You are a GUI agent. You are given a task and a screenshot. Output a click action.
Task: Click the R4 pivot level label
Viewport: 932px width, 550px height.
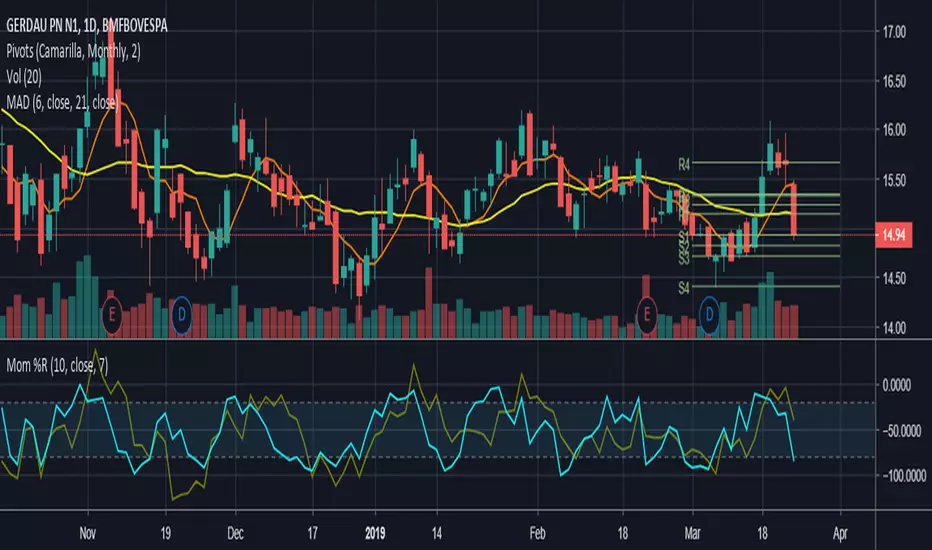pyautogui.click(x=684, y=164)
